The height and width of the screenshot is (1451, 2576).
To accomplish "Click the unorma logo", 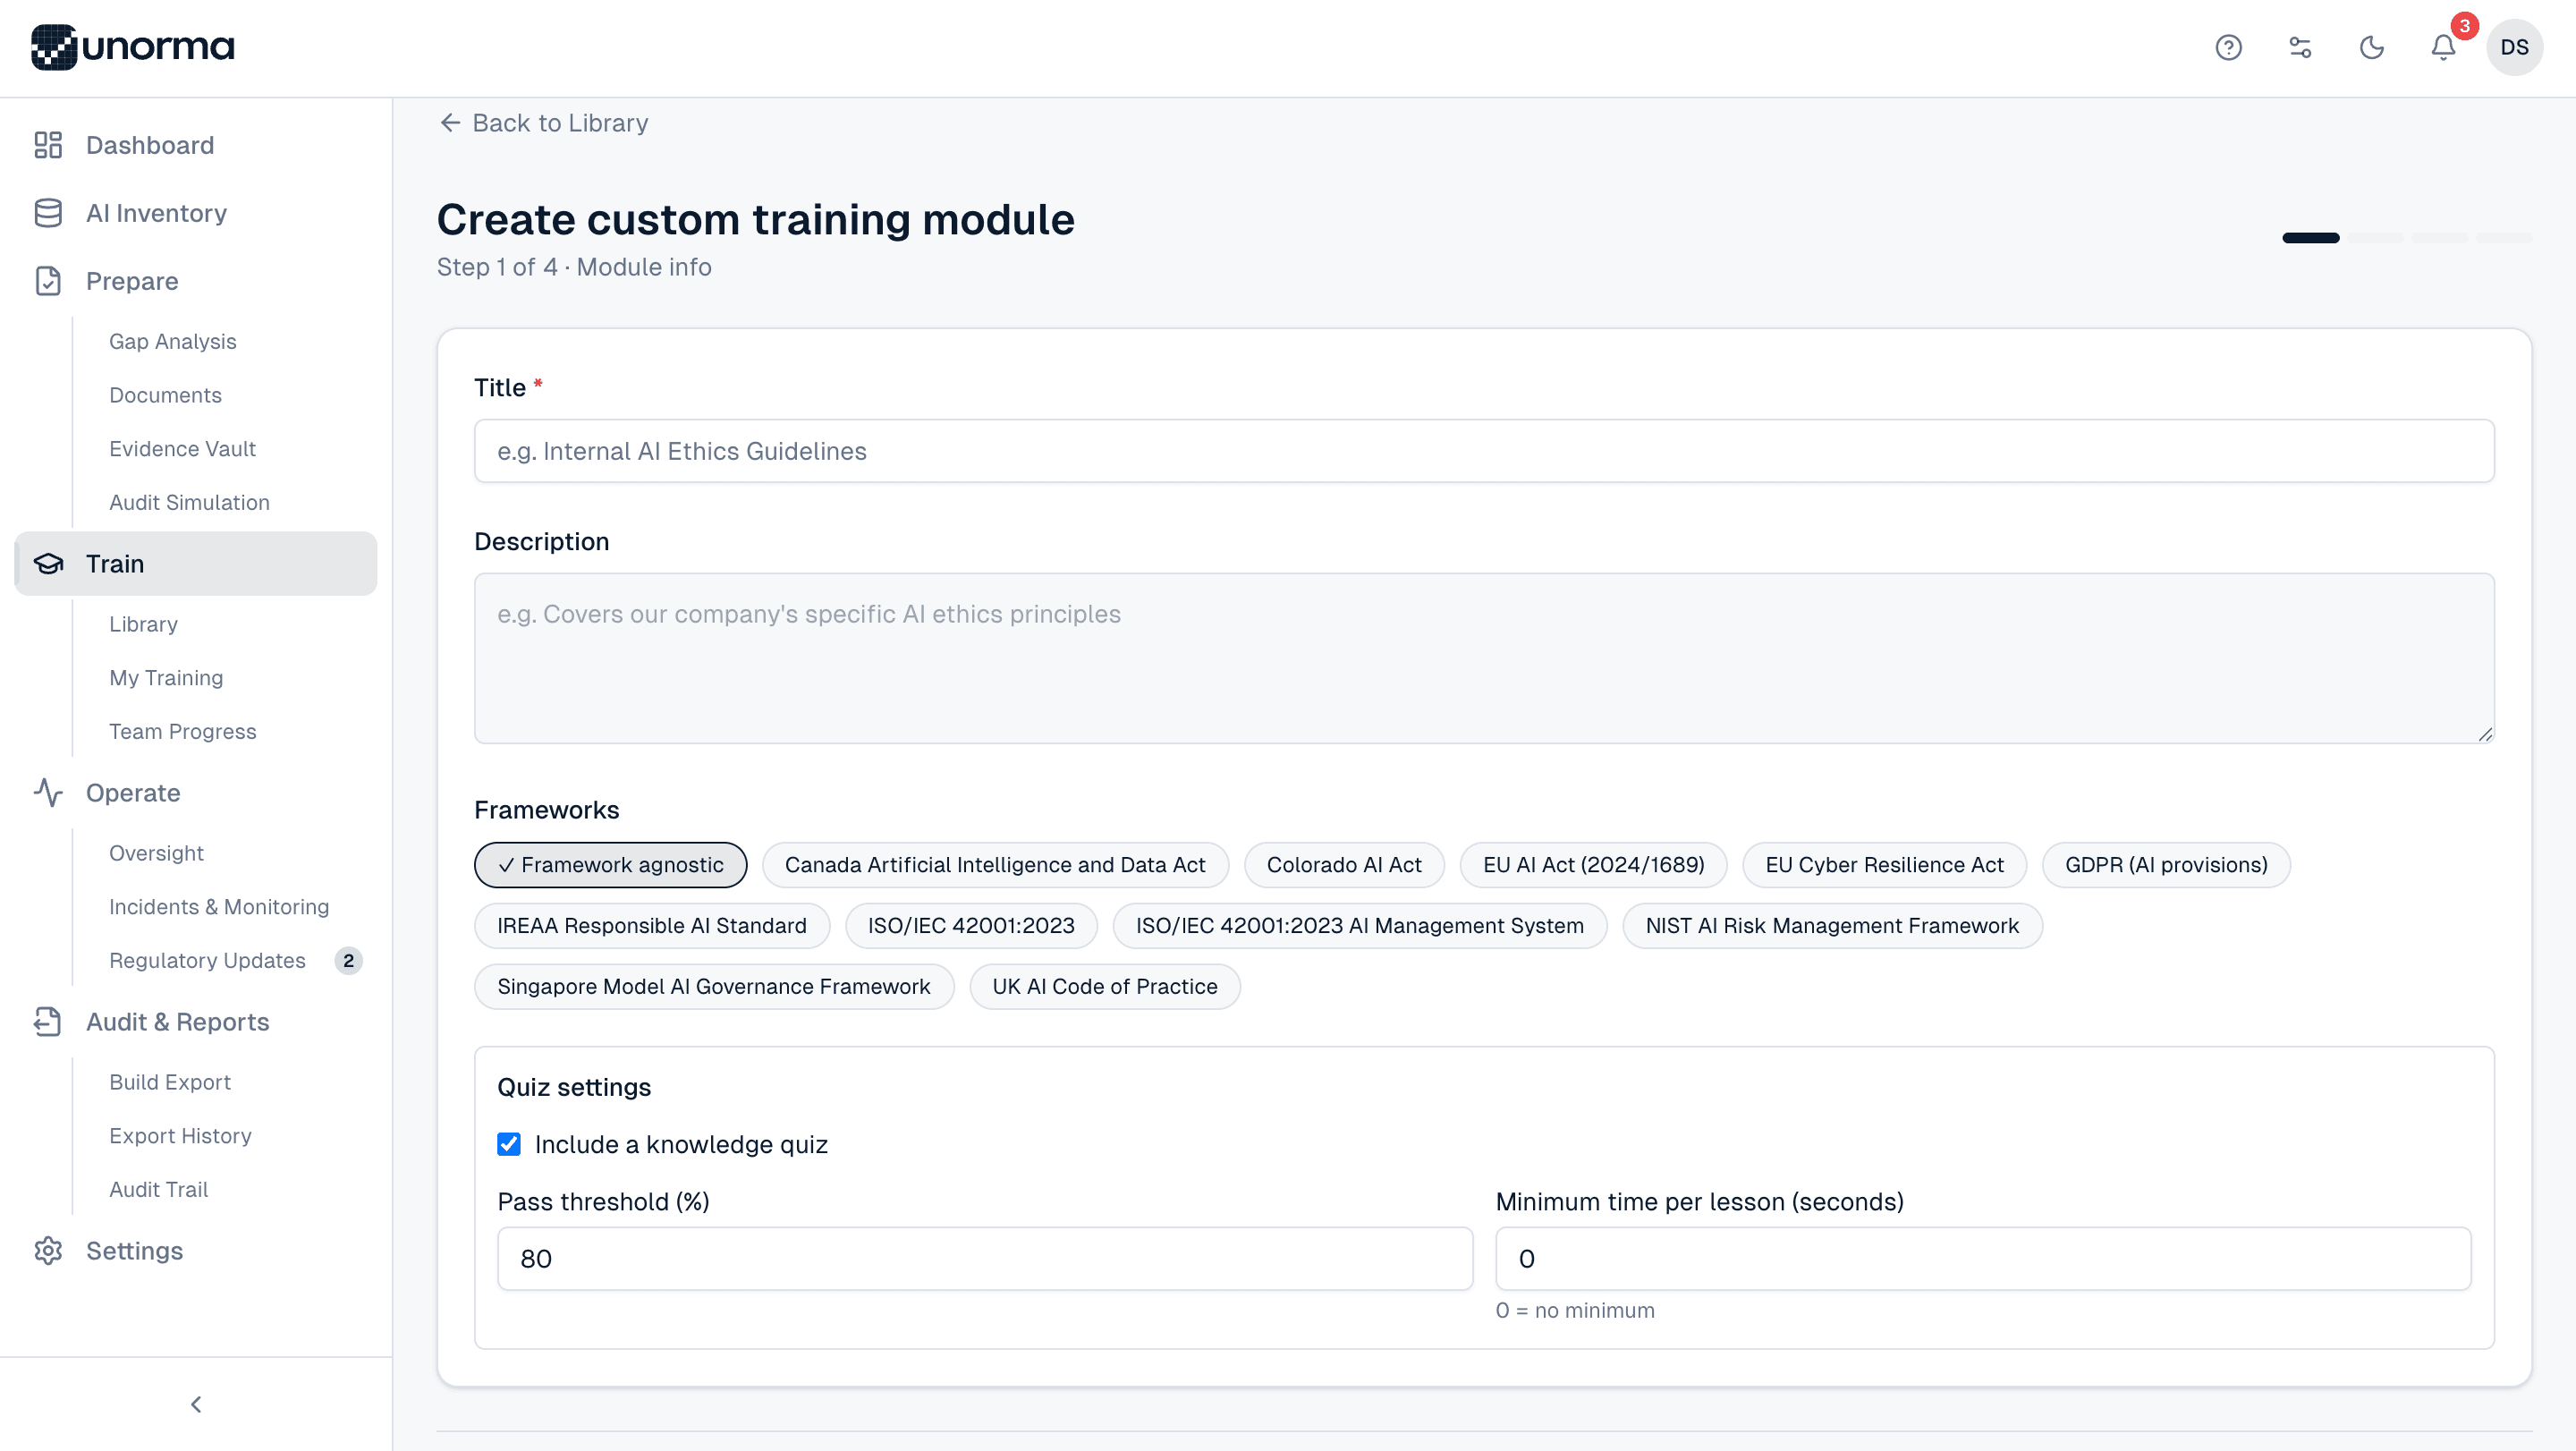I will (132, 47).
